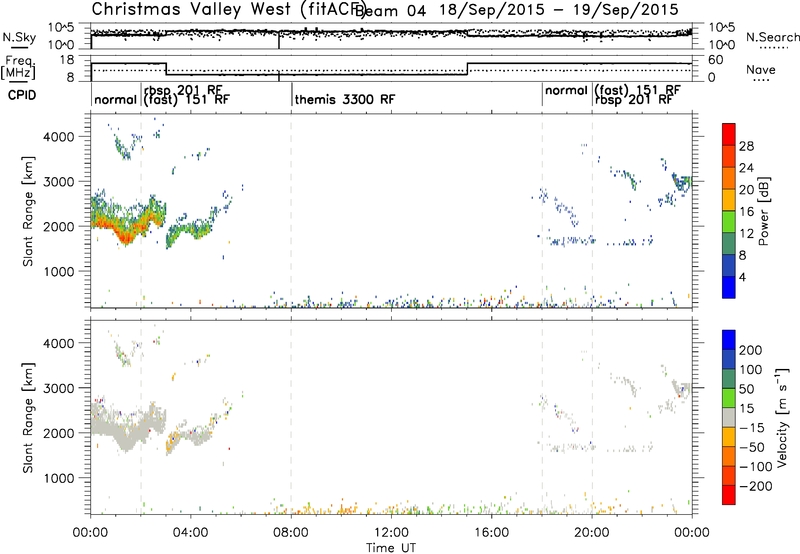
Task: Click the 'Christmas Valley West (fitACF)' title
Action: tap(228, 10)
